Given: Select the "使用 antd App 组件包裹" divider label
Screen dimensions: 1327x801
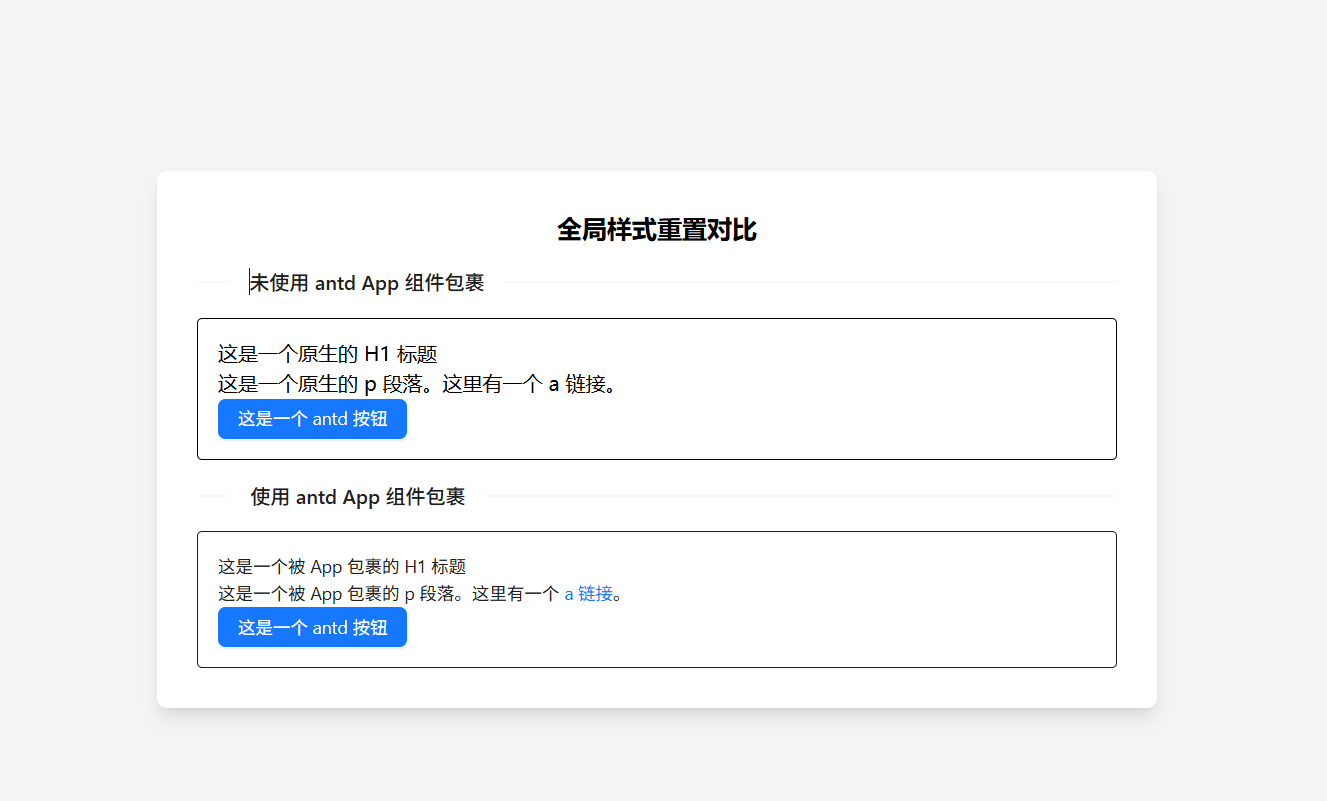Looking at the screenshot, I should tap(357, 497).
